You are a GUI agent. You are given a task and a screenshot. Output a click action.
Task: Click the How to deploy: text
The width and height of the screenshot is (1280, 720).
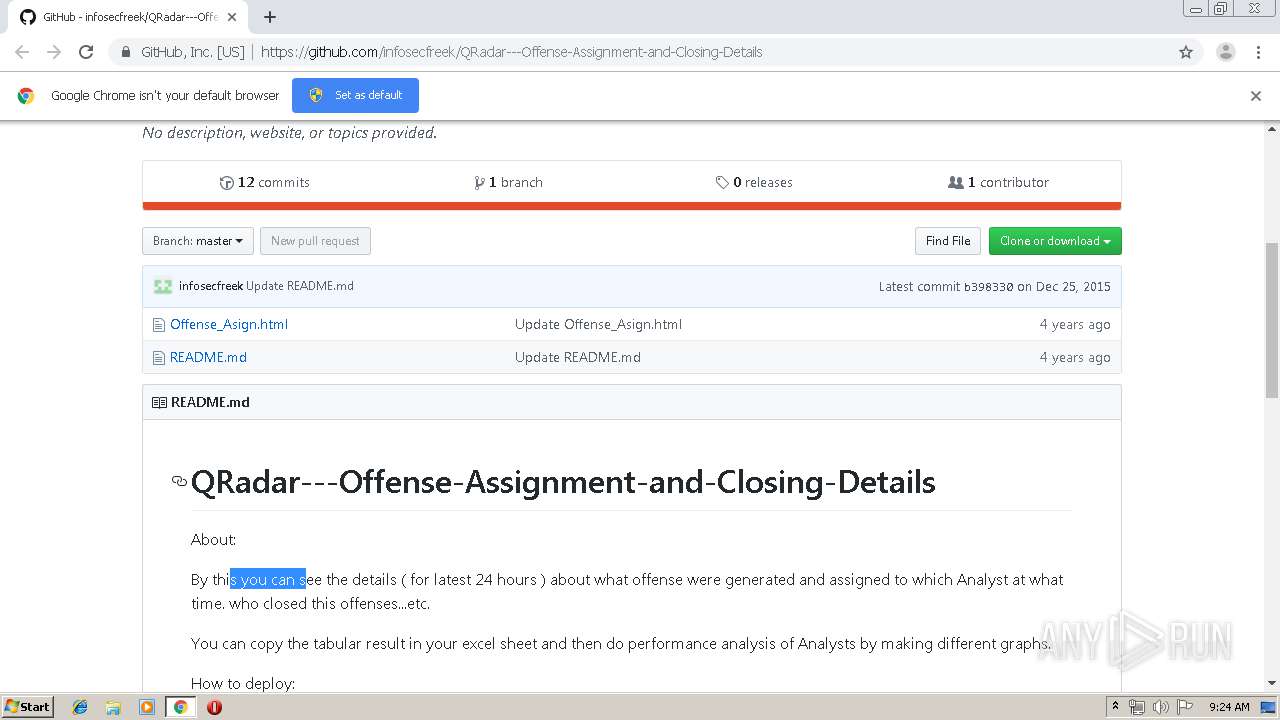coord(243,684)
